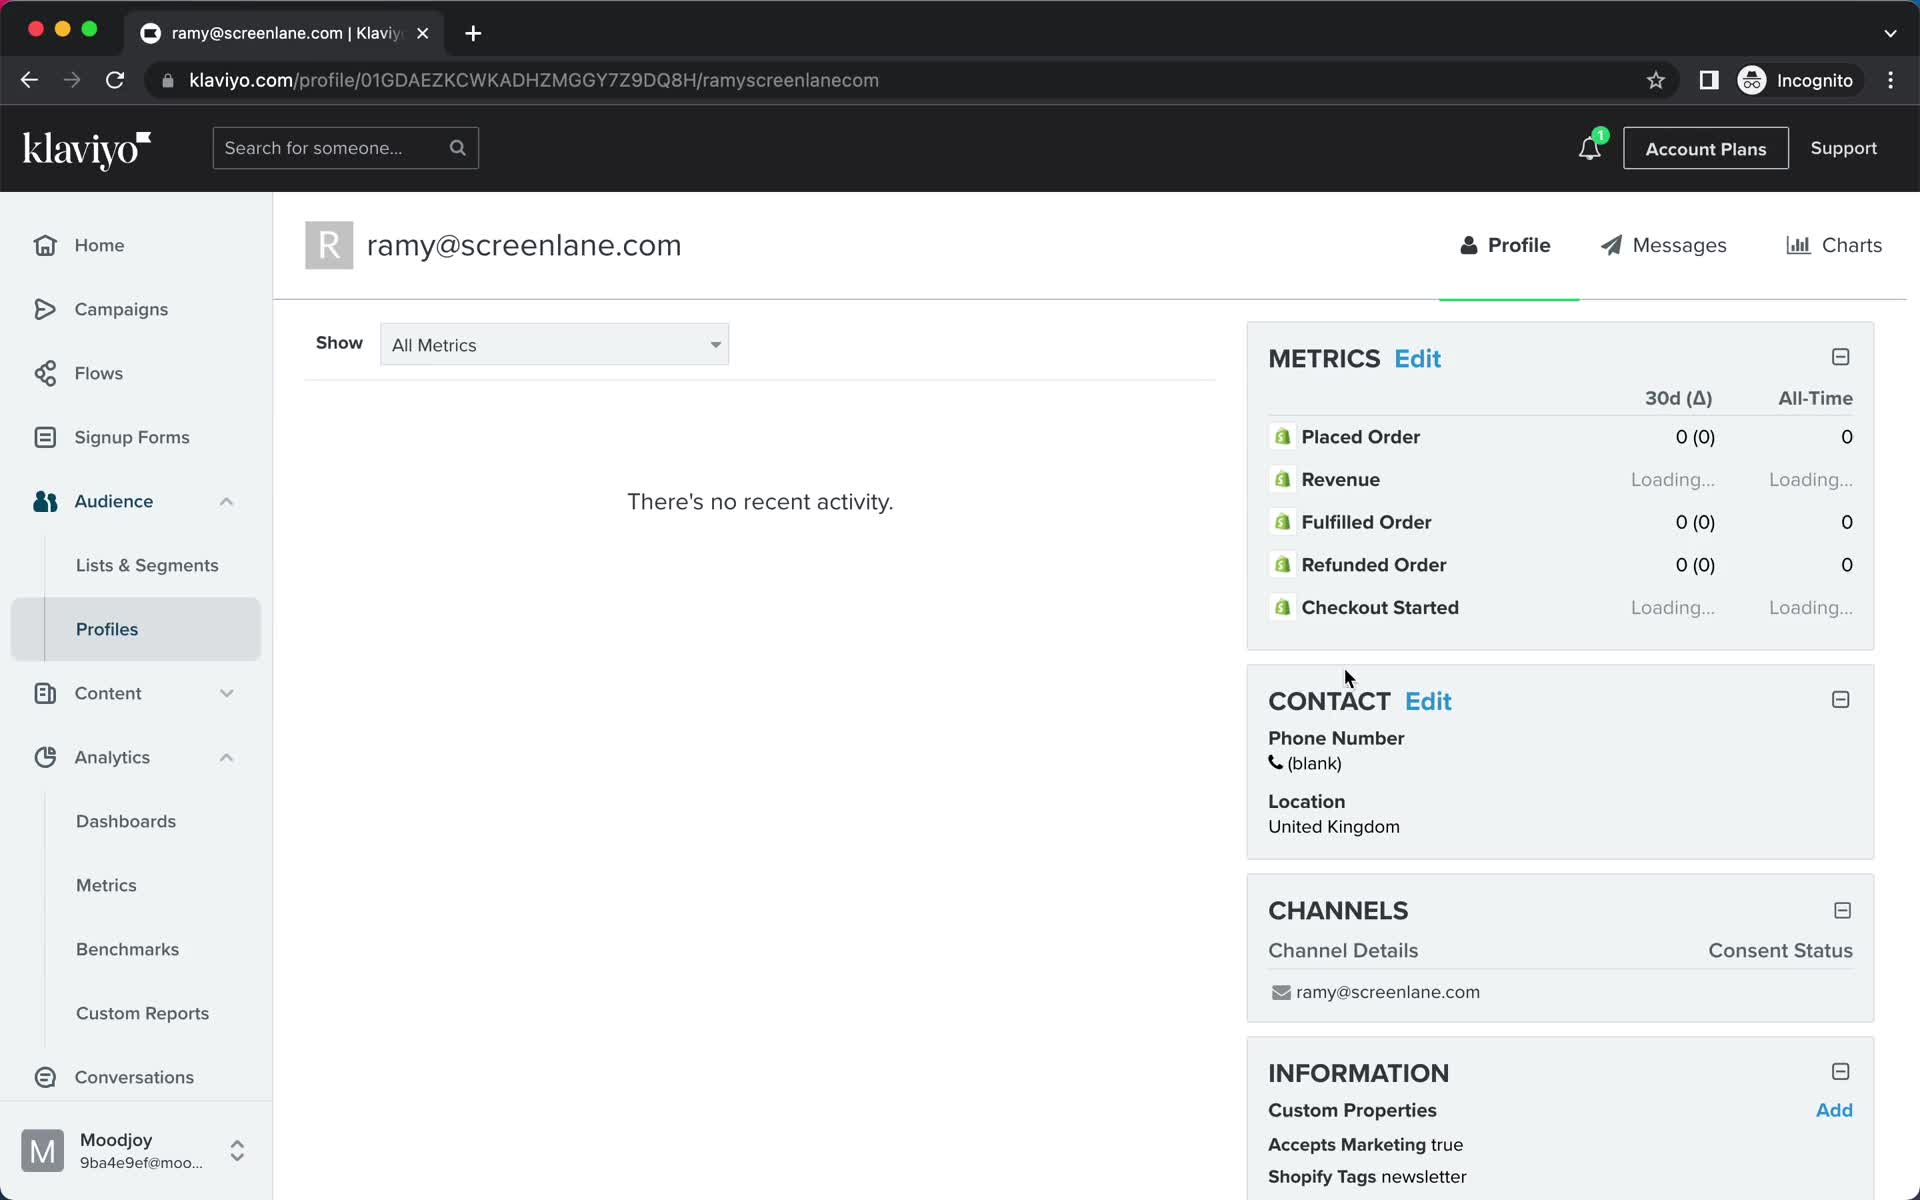The image size is (1920, 1200).
Task: Click the Klaviyo home logo icon
Action: 88,148
